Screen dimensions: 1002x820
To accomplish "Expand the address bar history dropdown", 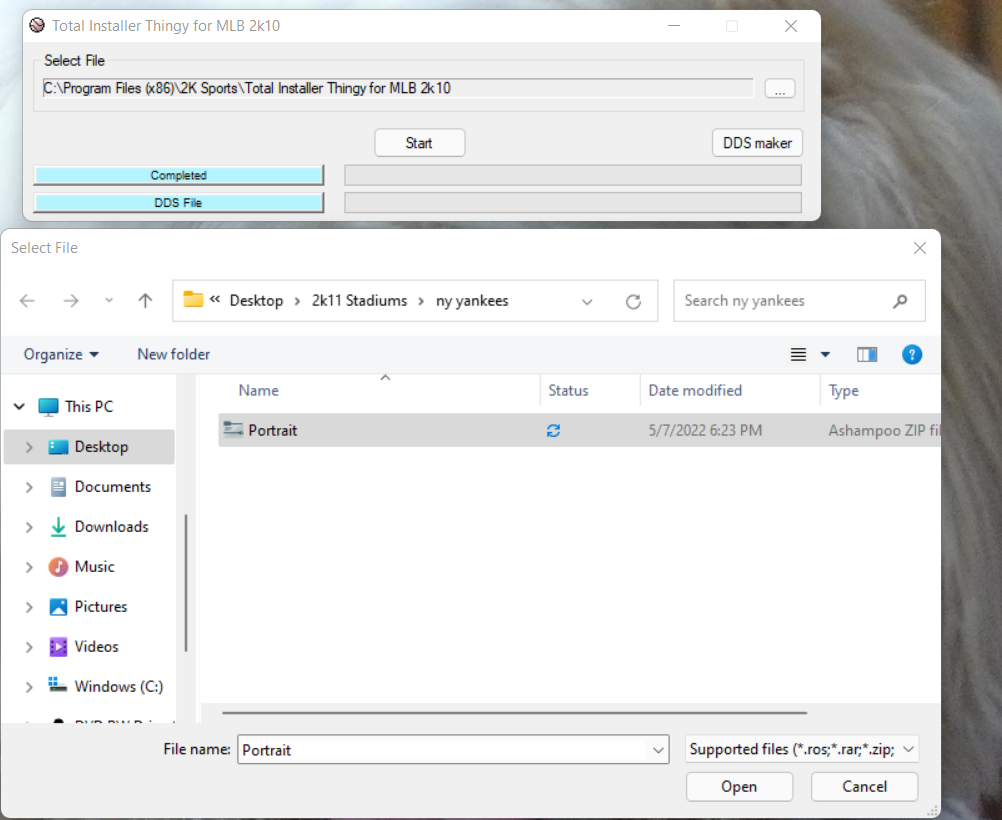I will 587,301.
